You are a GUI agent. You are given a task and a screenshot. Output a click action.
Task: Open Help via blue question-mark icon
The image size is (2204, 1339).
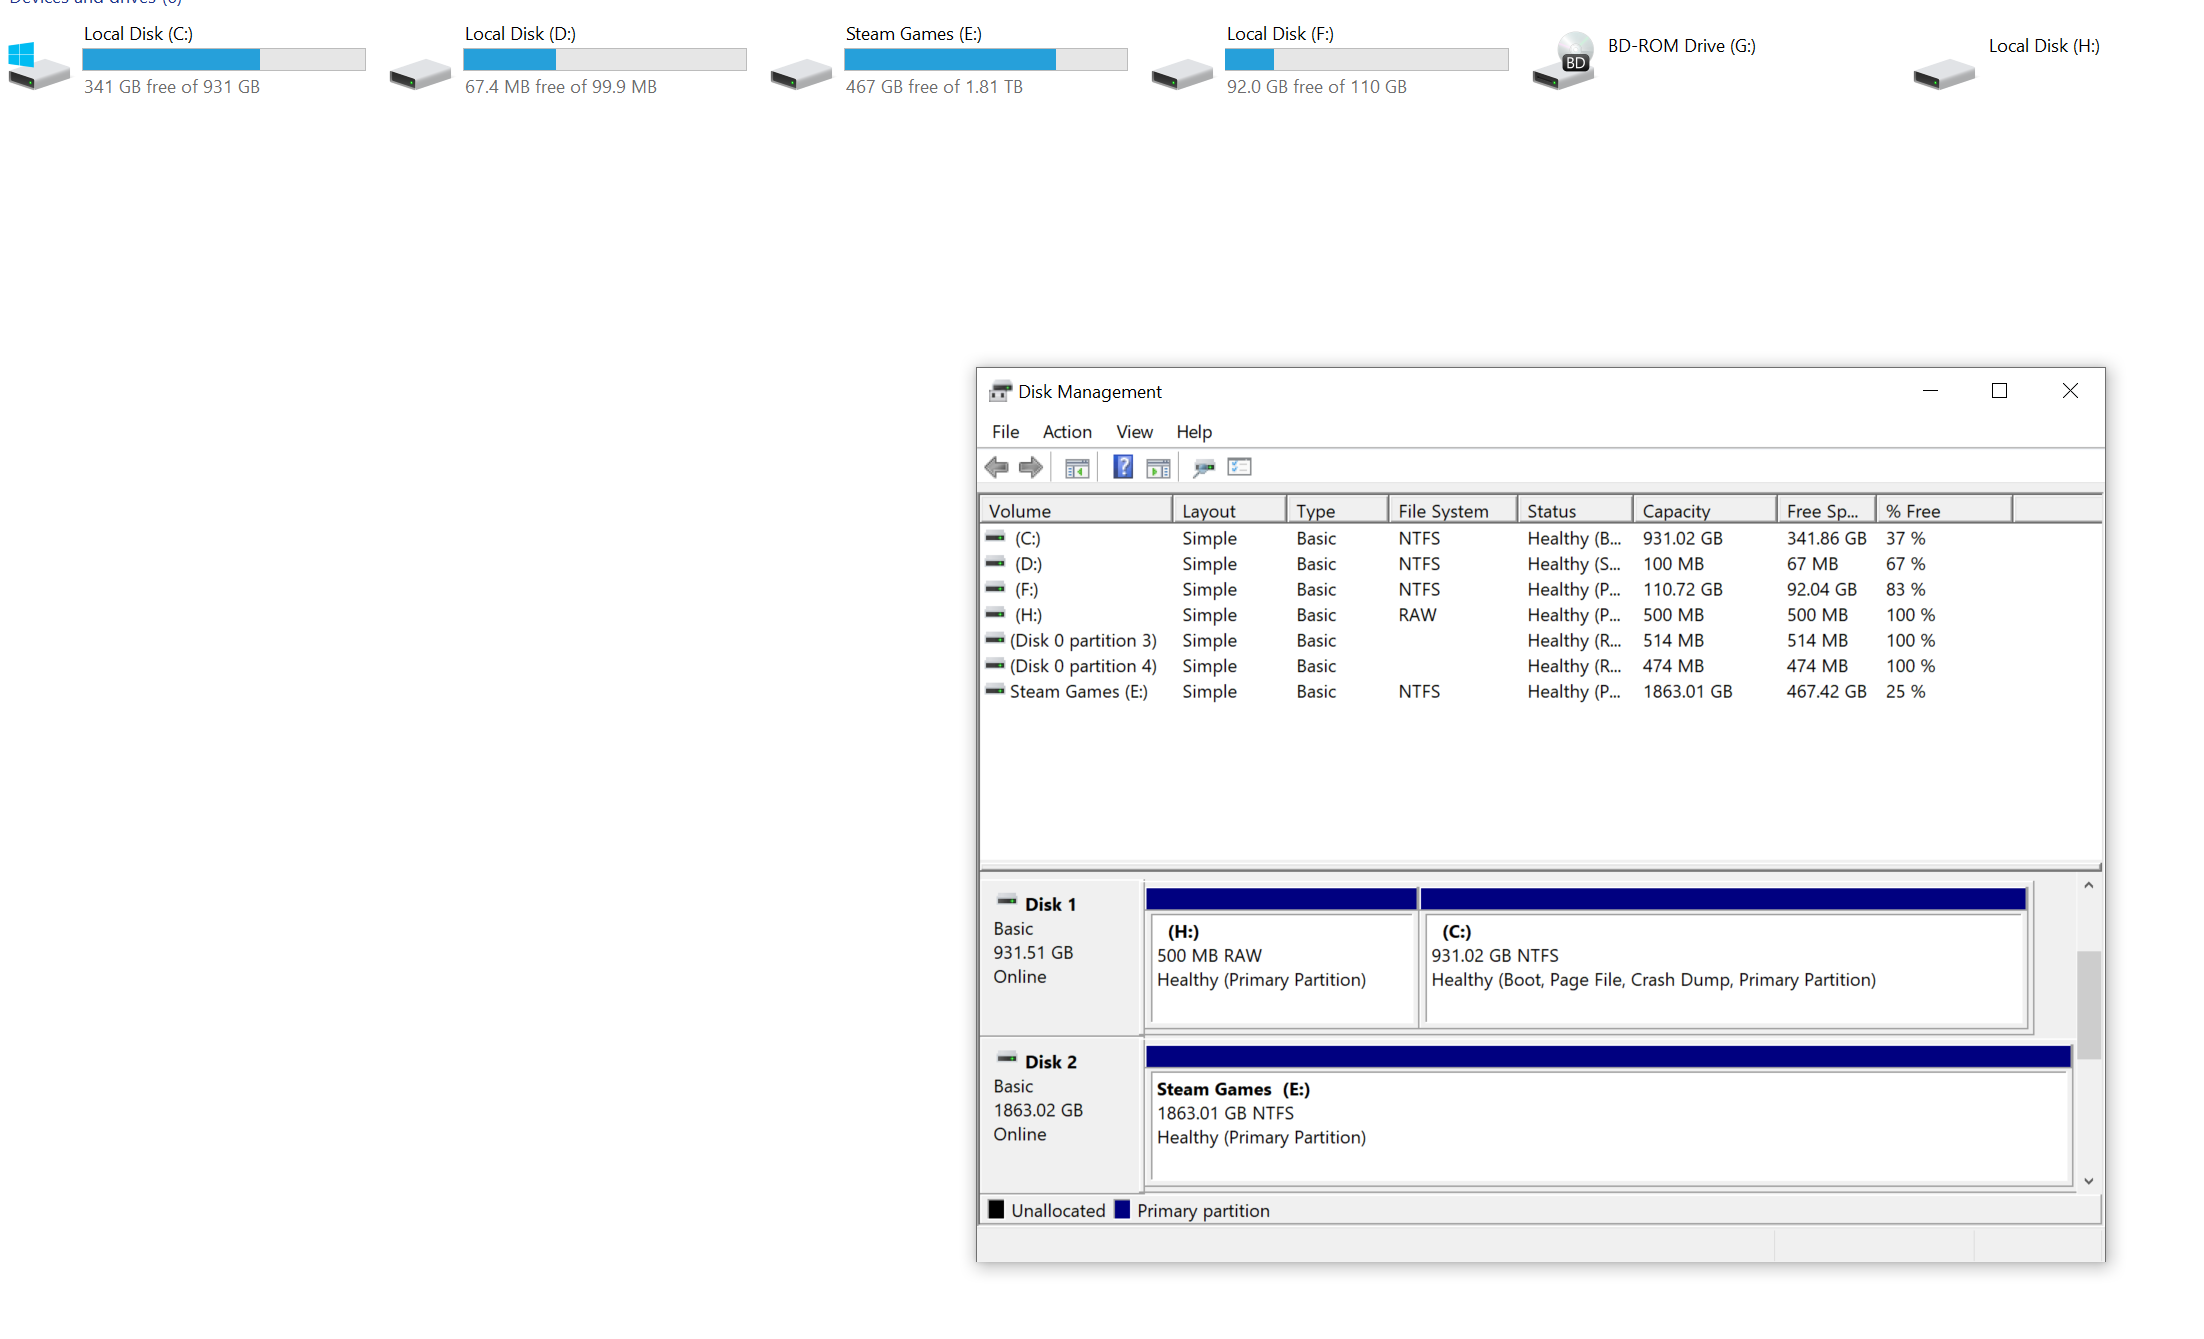1123,467
